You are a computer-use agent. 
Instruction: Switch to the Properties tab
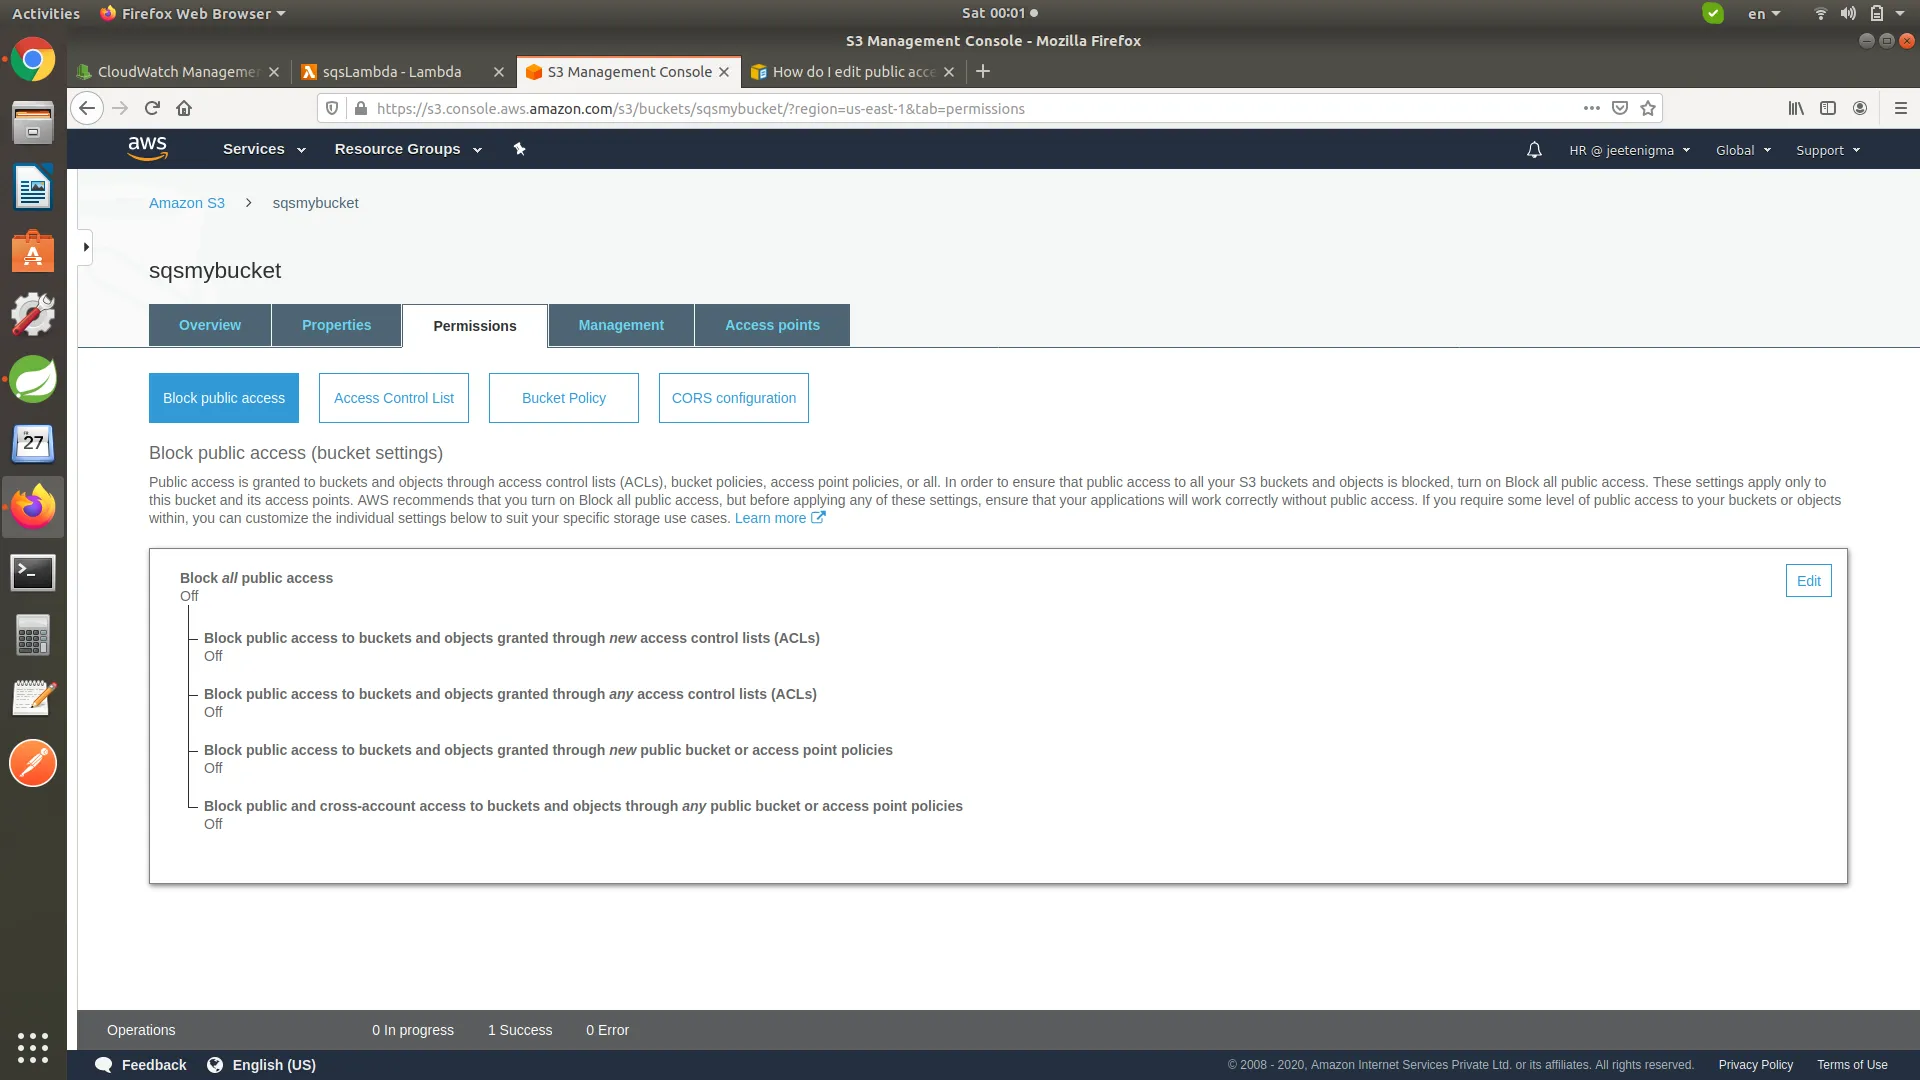(x=336, y=325)
